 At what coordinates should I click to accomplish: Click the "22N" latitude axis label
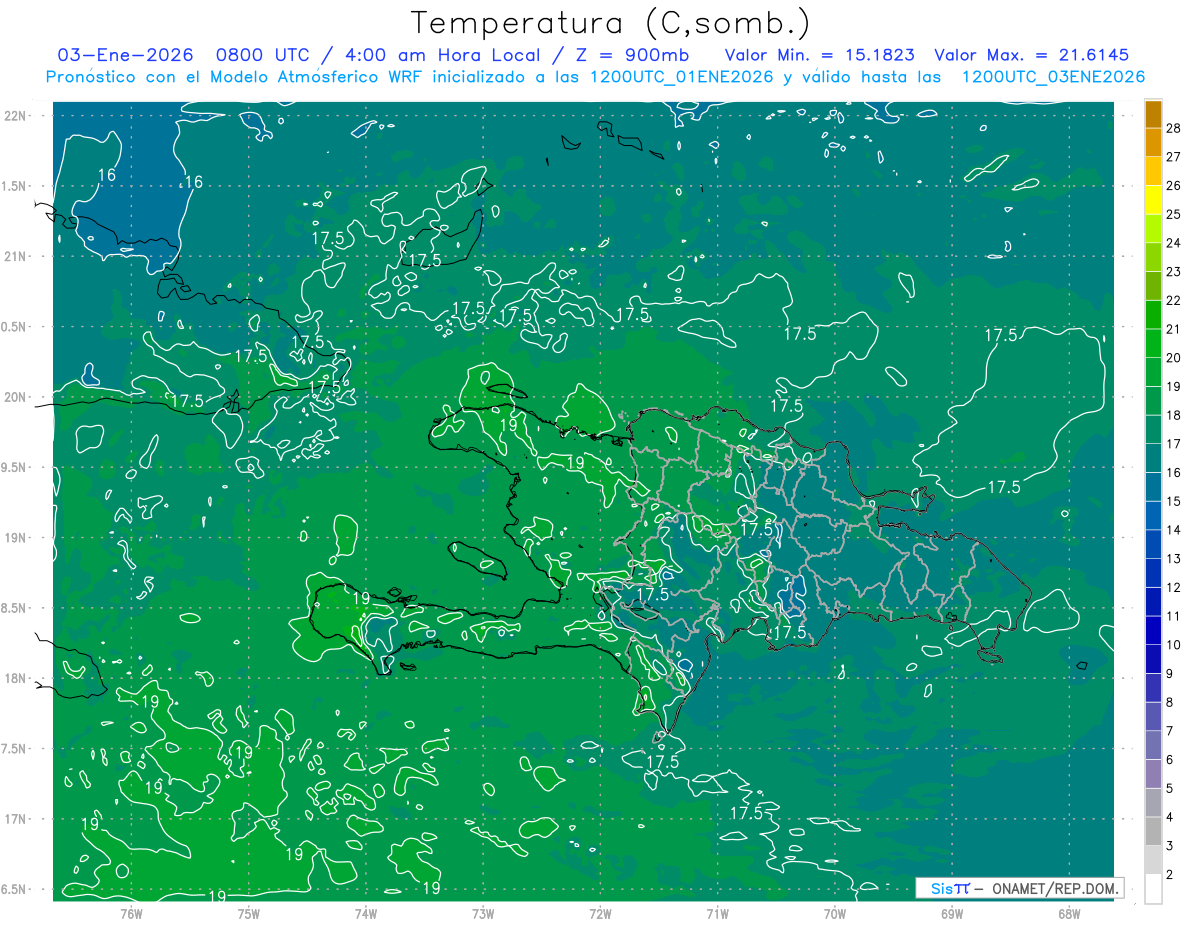click(15, 116)
